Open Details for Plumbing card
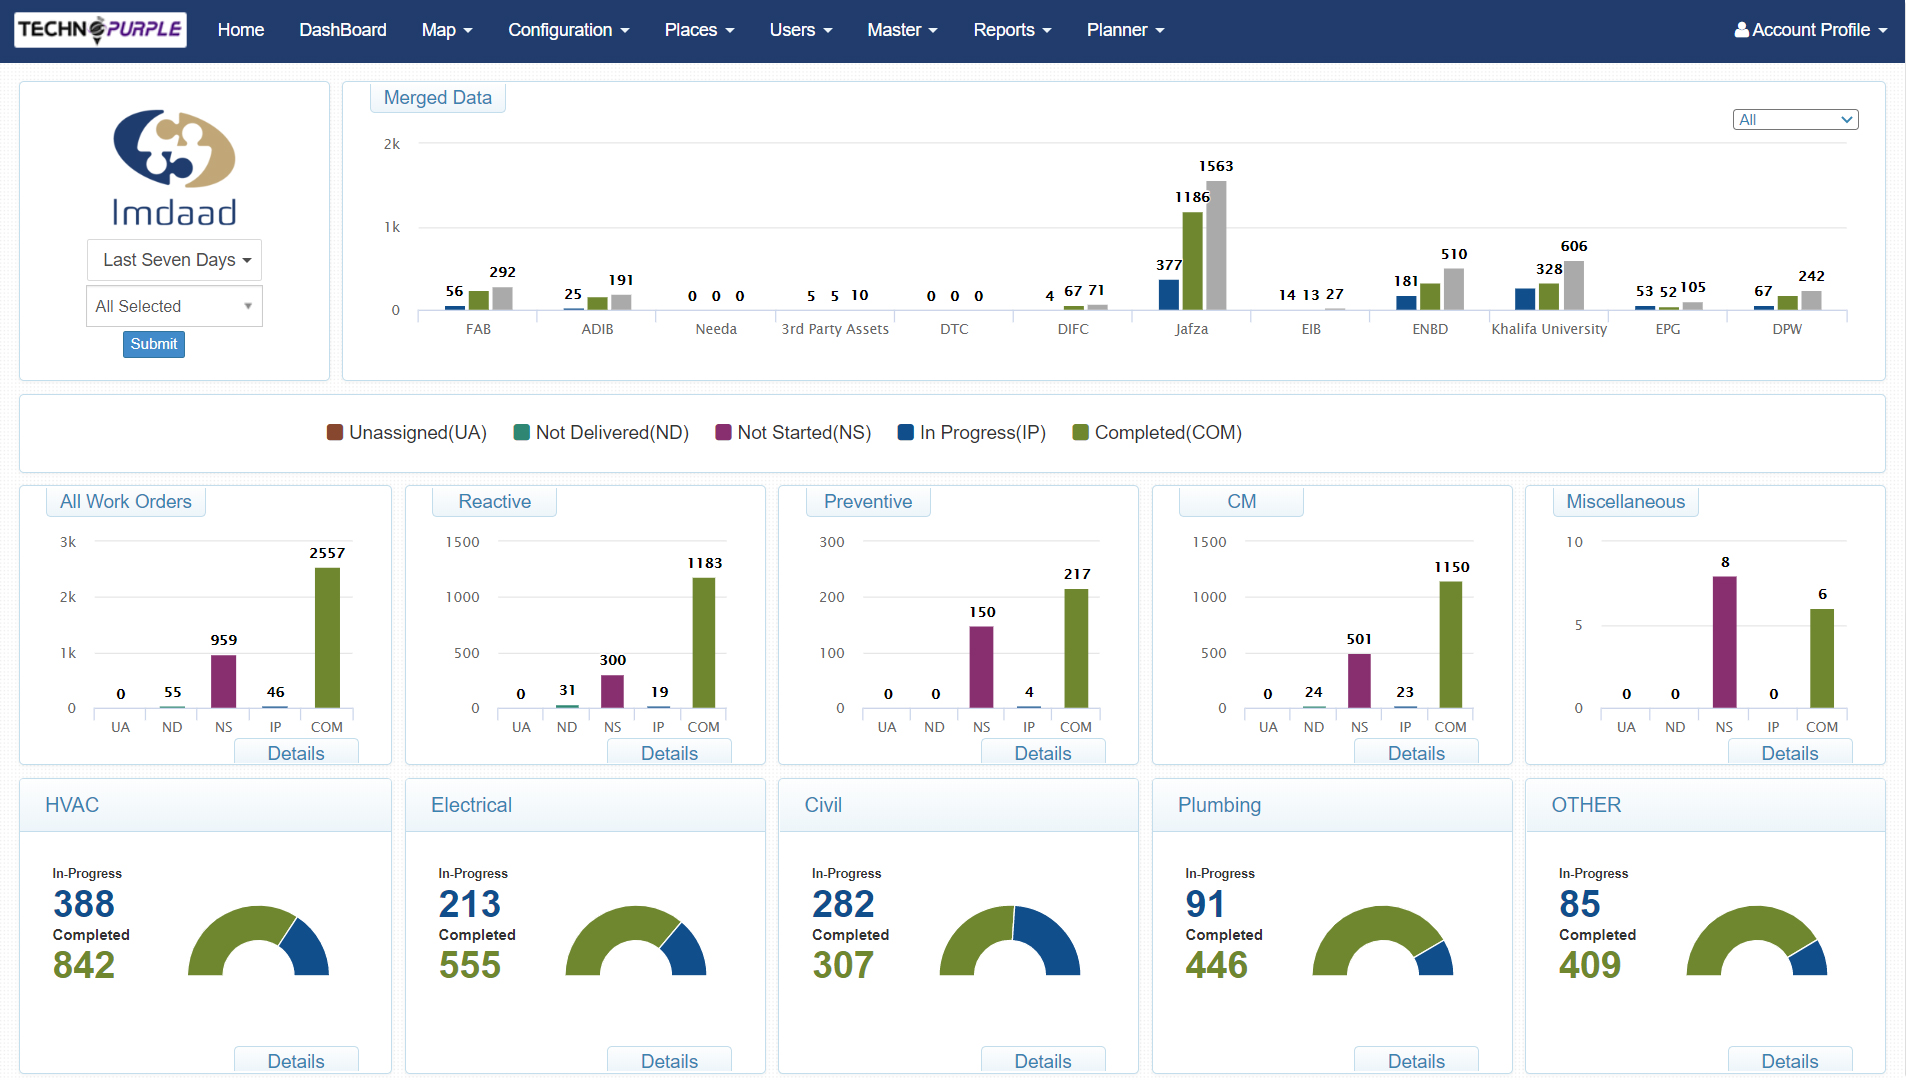Image resolution: width=1906 pixels, height=1080 pixels. (x=1416, y=1061)
